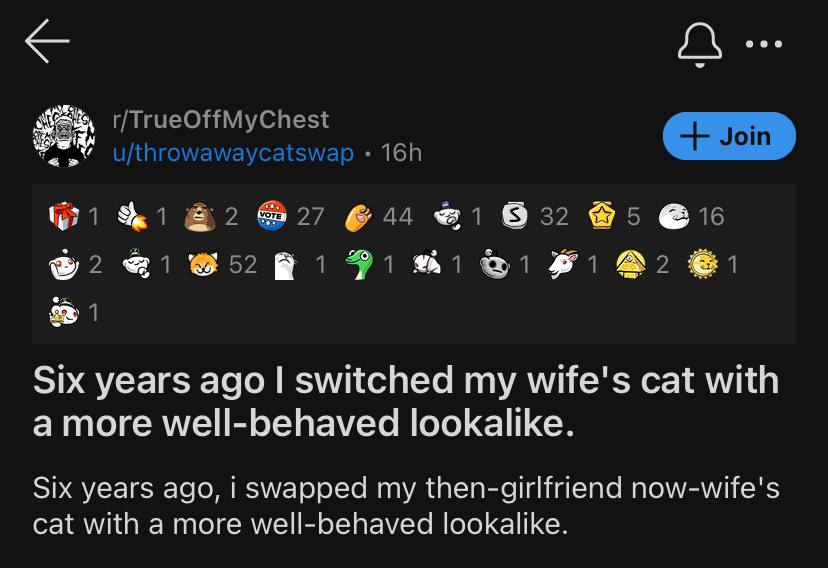Open the notification bell
Screen dimensions: 828x568
click(699, 43)
